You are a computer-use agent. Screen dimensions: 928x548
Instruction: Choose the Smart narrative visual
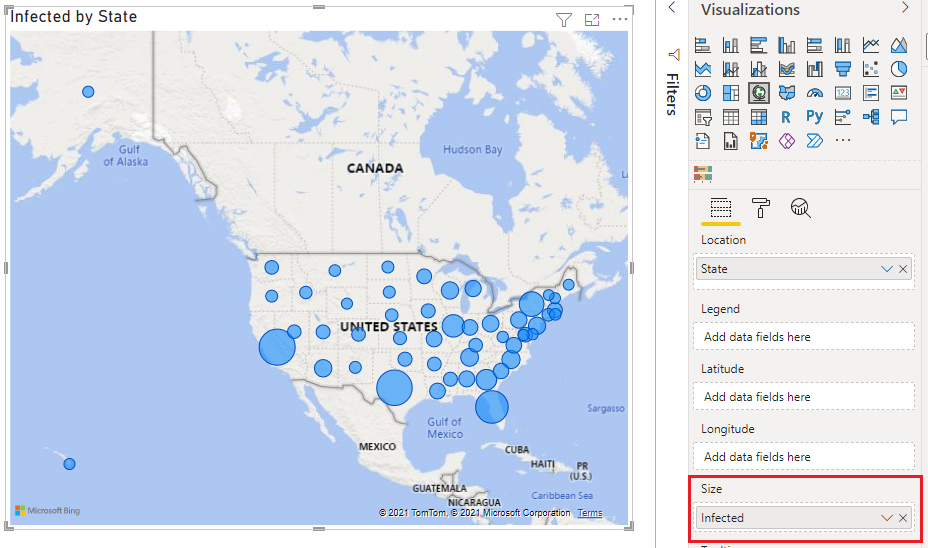pyautogui.click(x=703, y=141)
